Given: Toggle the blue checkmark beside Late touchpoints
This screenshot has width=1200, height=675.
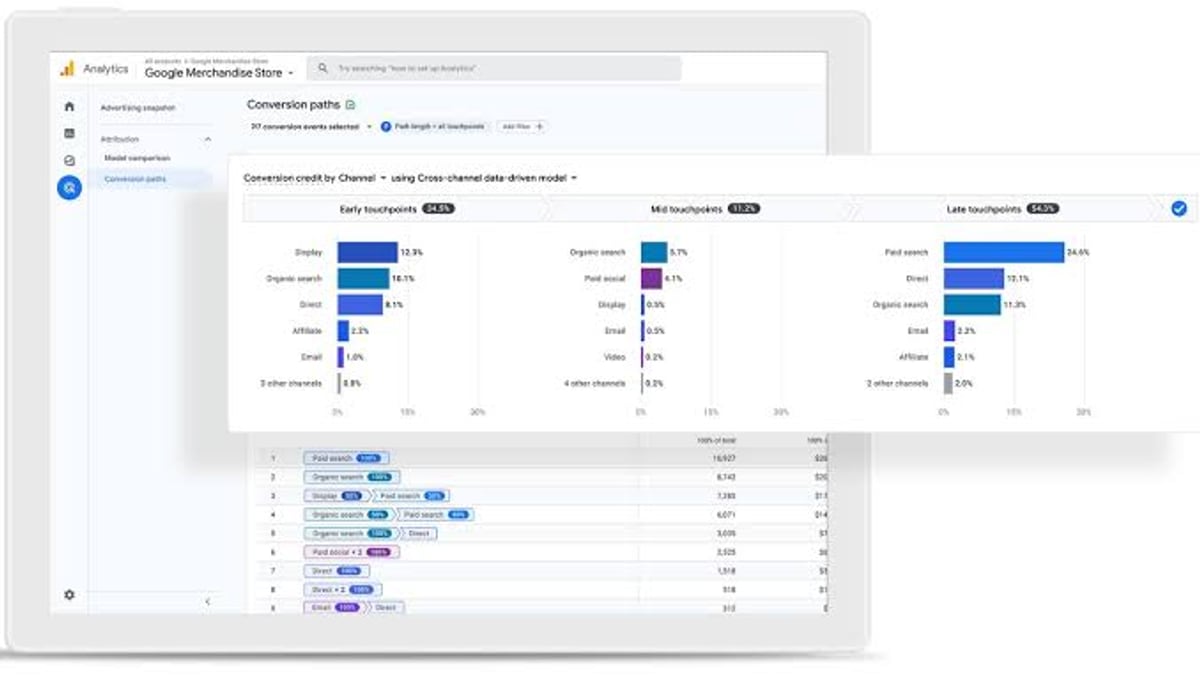Looking at the screenshot, I should (x=1179, y=209).
